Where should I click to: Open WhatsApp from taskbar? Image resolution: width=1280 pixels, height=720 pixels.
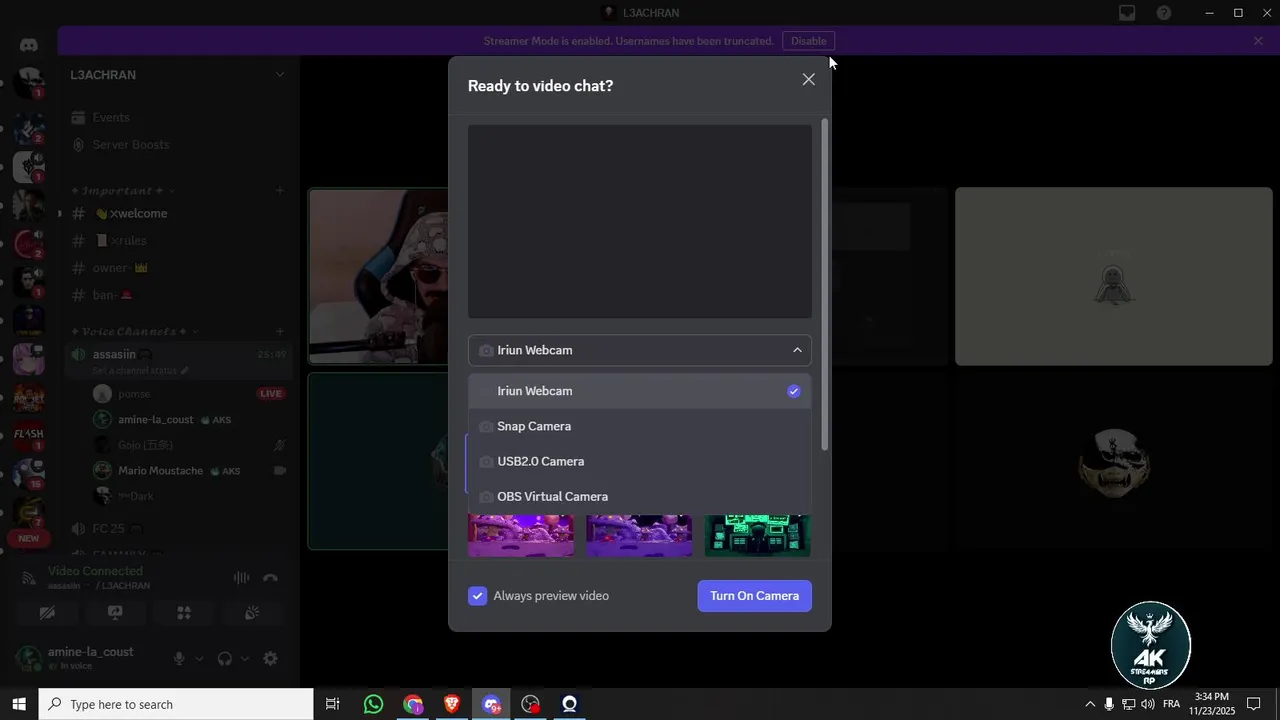pos(373,704)
